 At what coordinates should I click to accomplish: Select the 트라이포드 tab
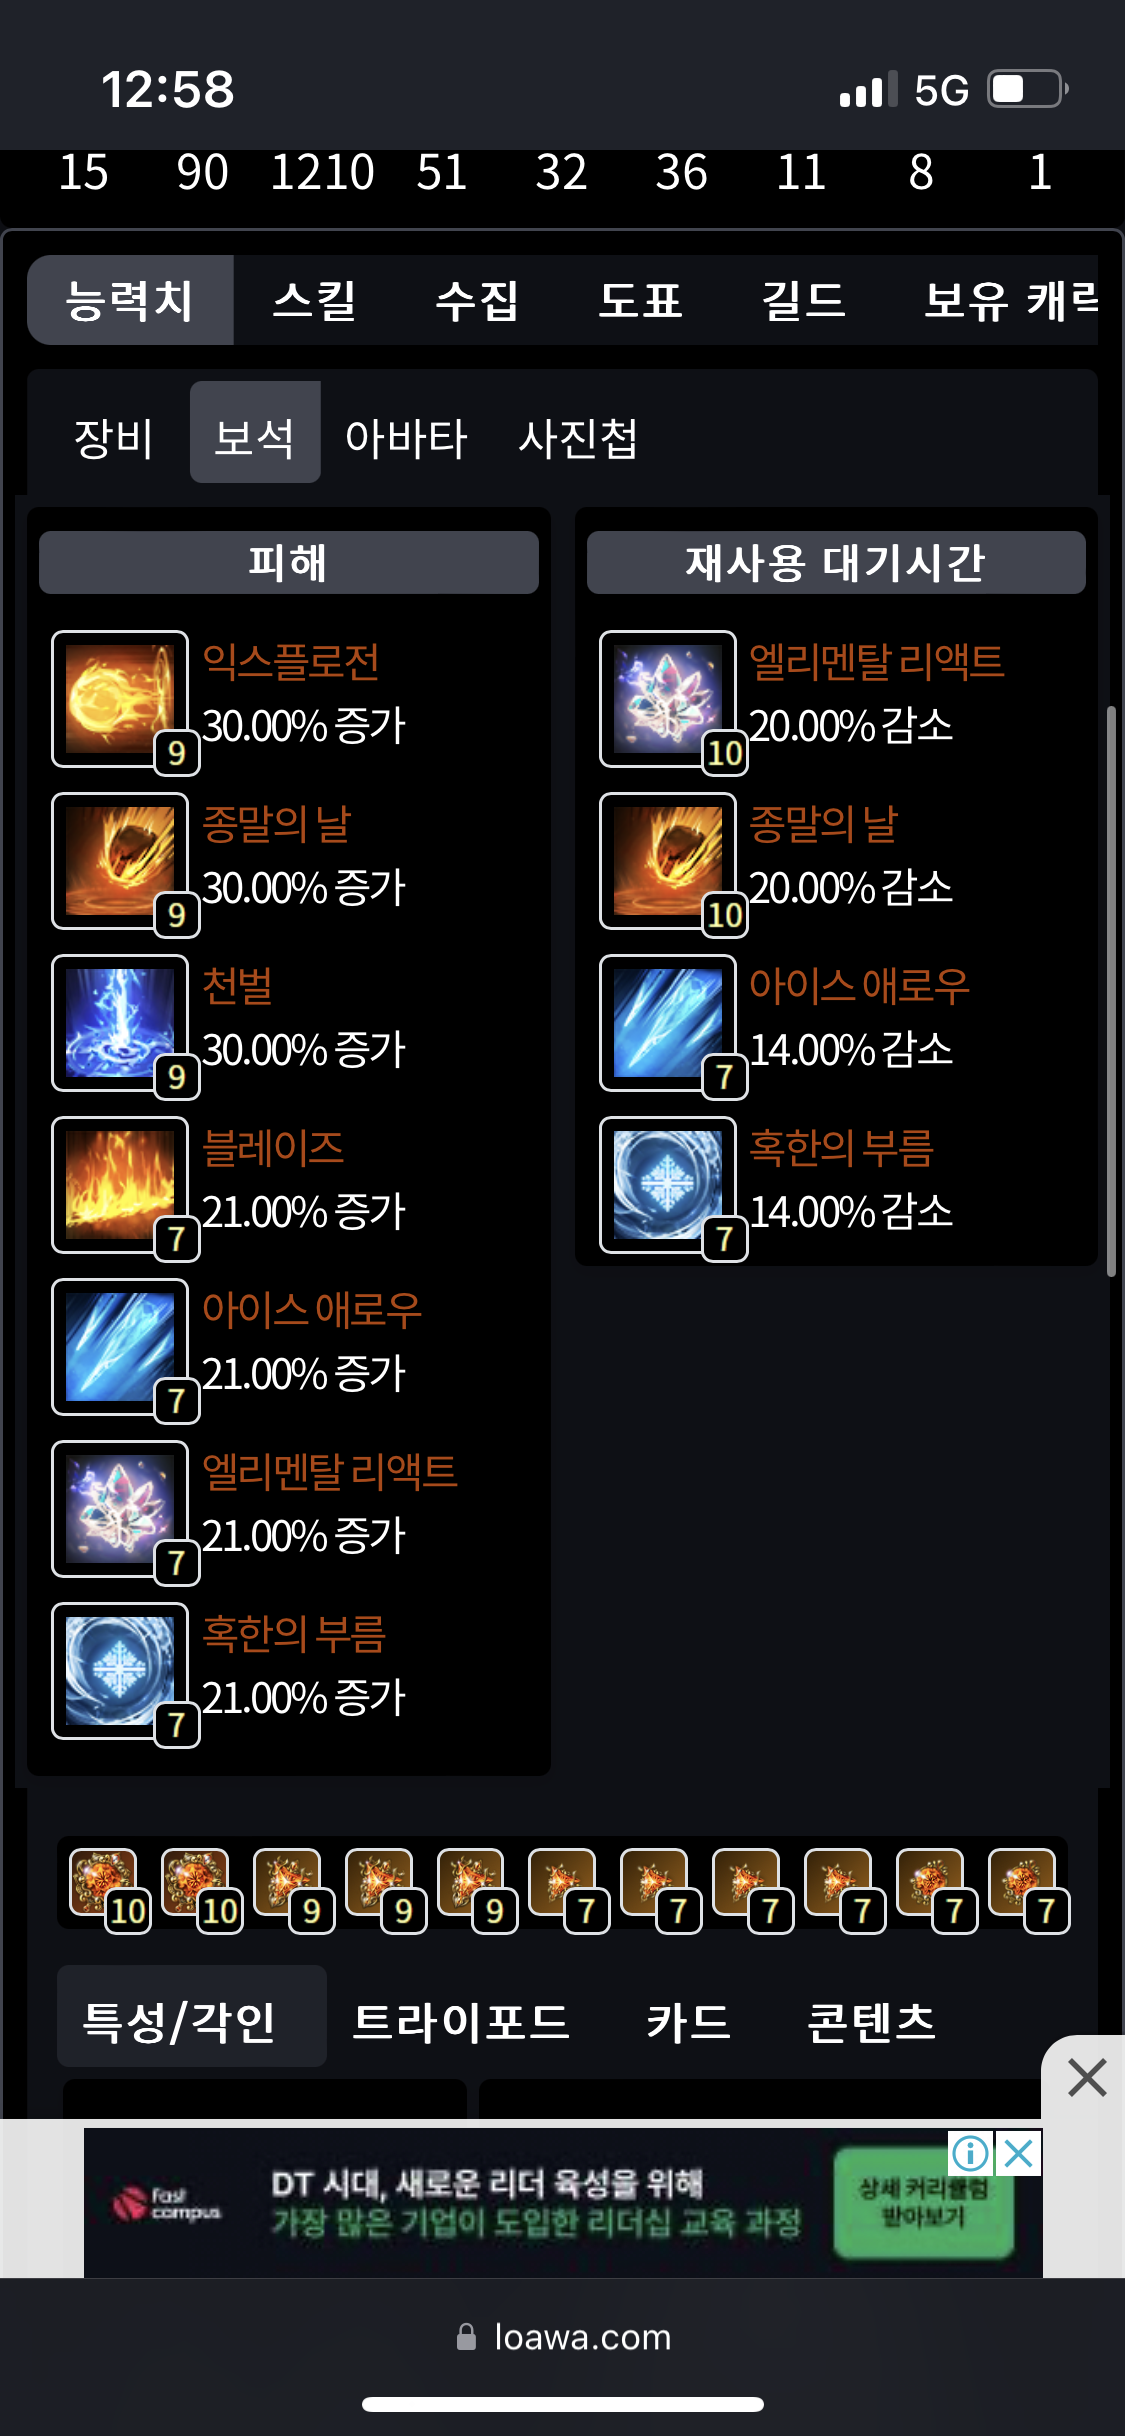pyautogui.click(x=460, y=2020)
